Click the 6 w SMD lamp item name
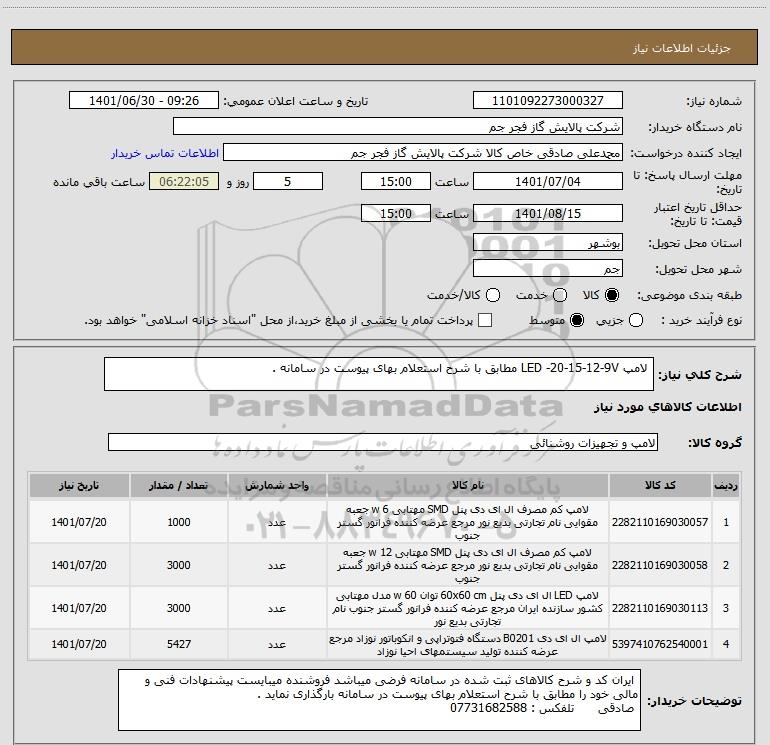This screenshot has width=770, height=745. coord(468,522)
